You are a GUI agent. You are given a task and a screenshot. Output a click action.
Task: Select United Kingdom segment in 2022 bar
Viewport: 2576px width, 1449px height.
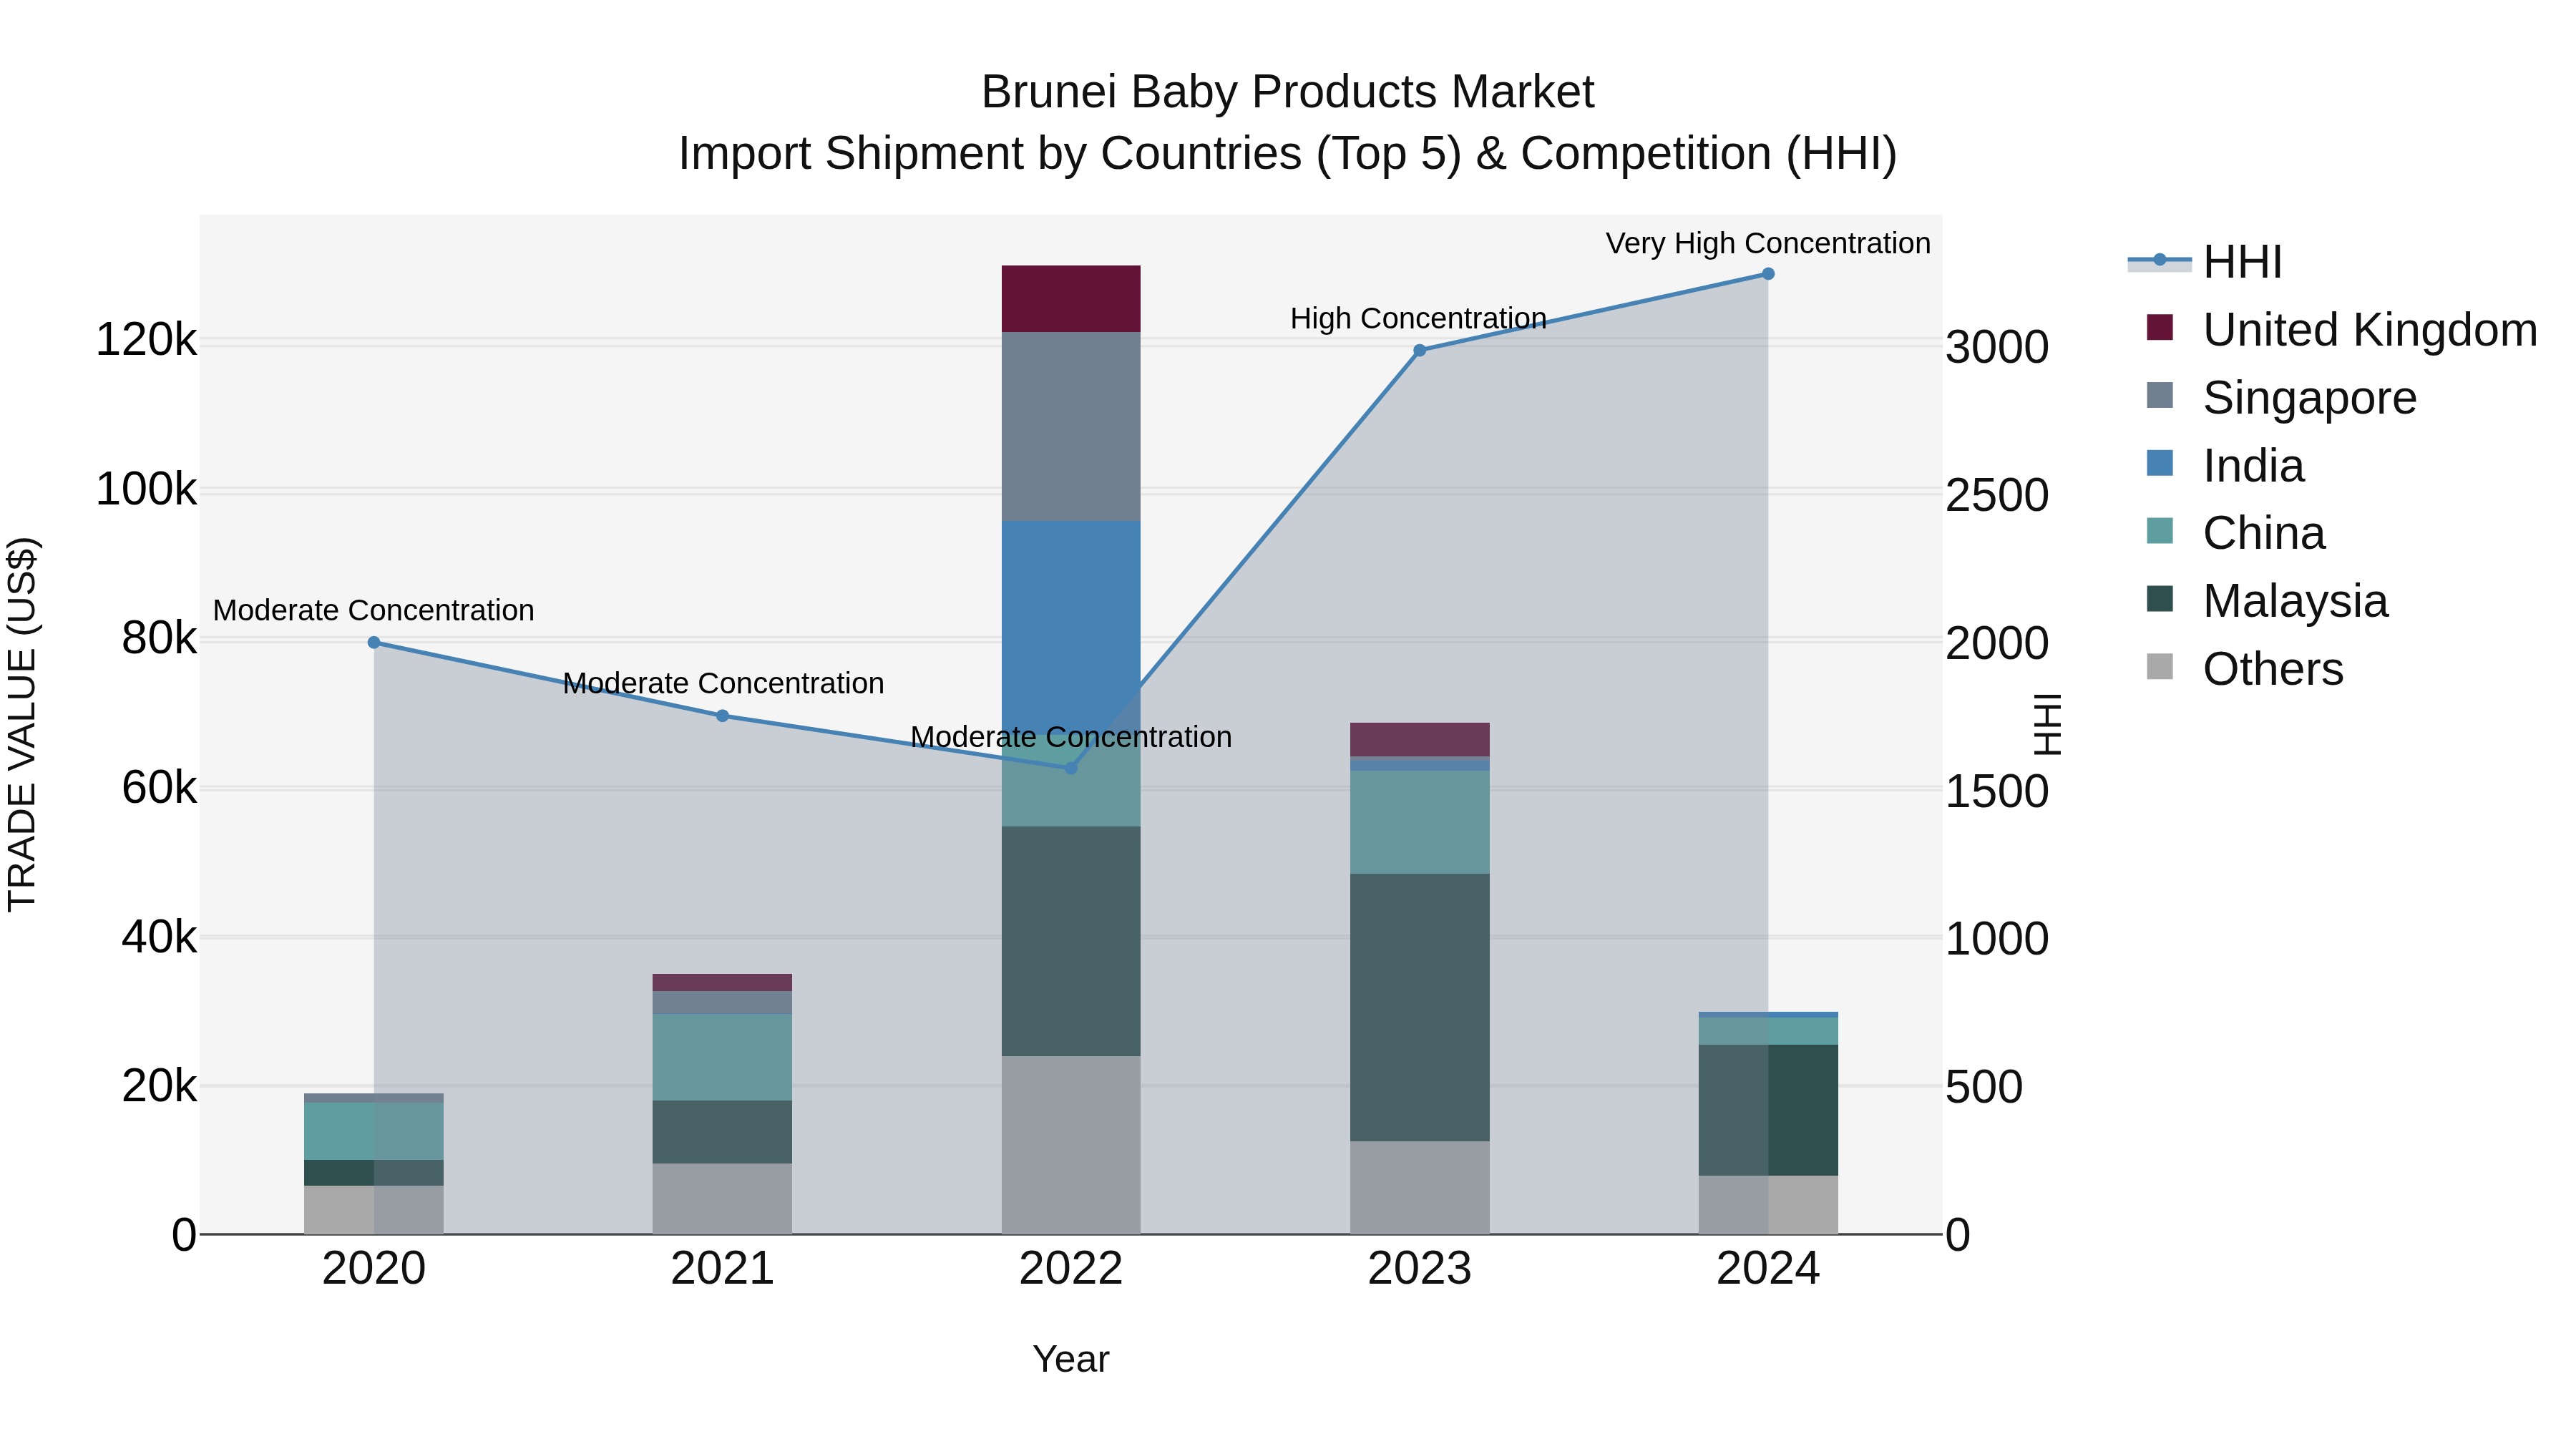1071,299
